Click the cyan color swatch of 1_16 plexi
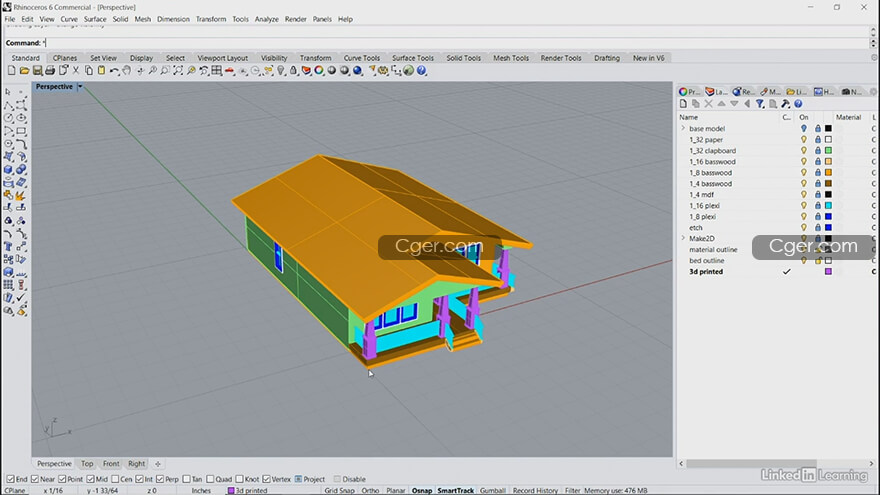This screenshot has width=880, height=495. click(828, 206)
